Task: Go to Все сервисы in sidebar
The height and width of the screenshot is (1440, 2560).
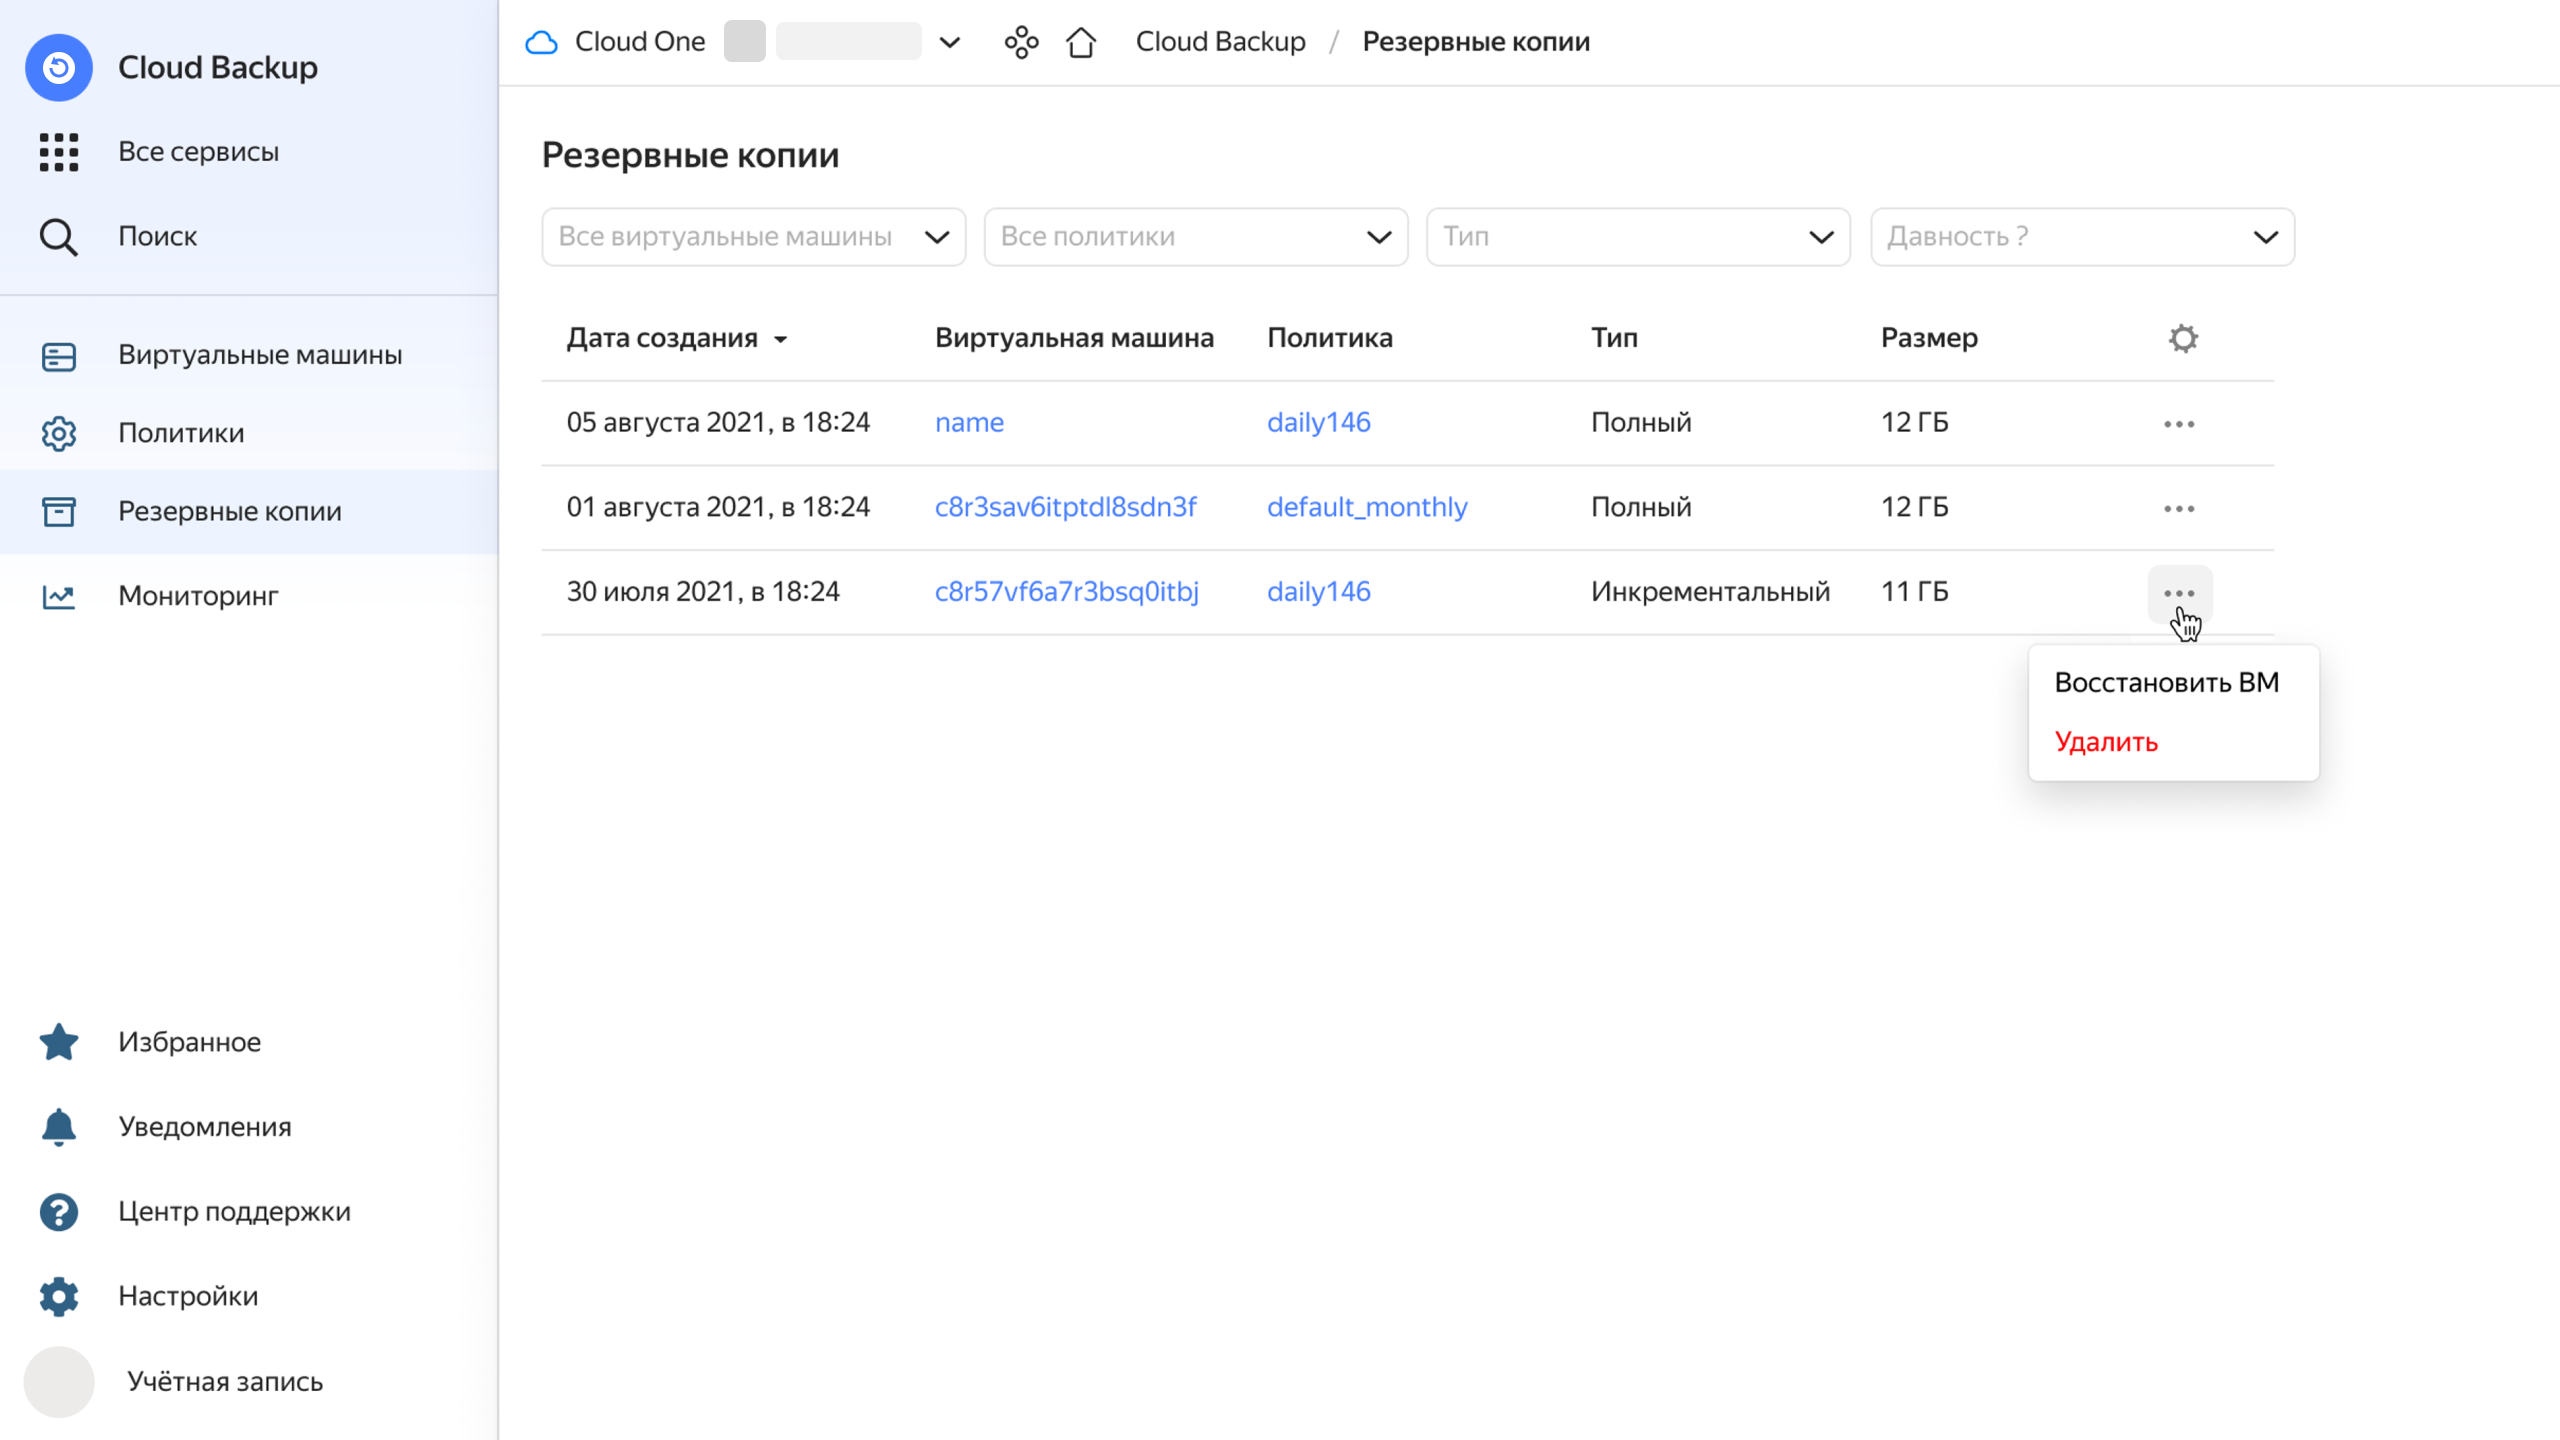Action: 198,152
